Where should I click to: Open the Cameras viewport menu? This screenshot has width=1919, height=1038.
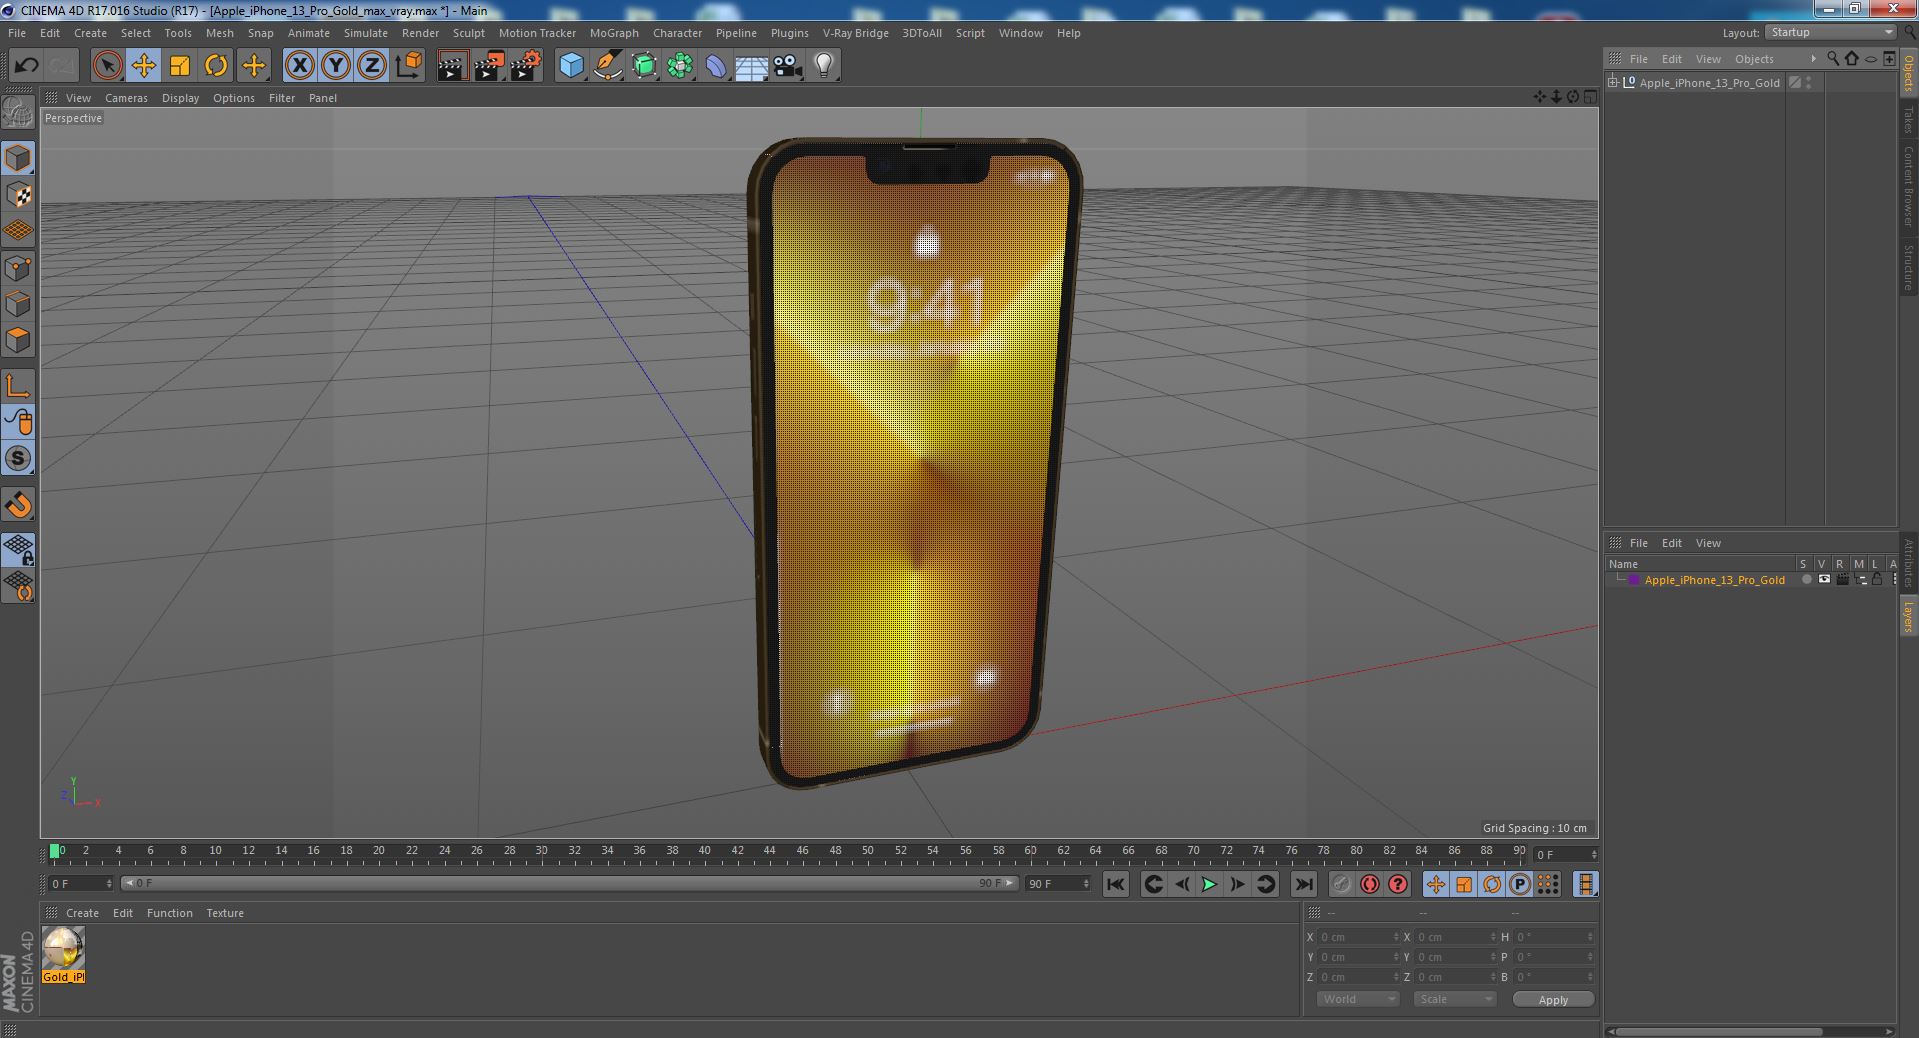[x=126, y=98]
